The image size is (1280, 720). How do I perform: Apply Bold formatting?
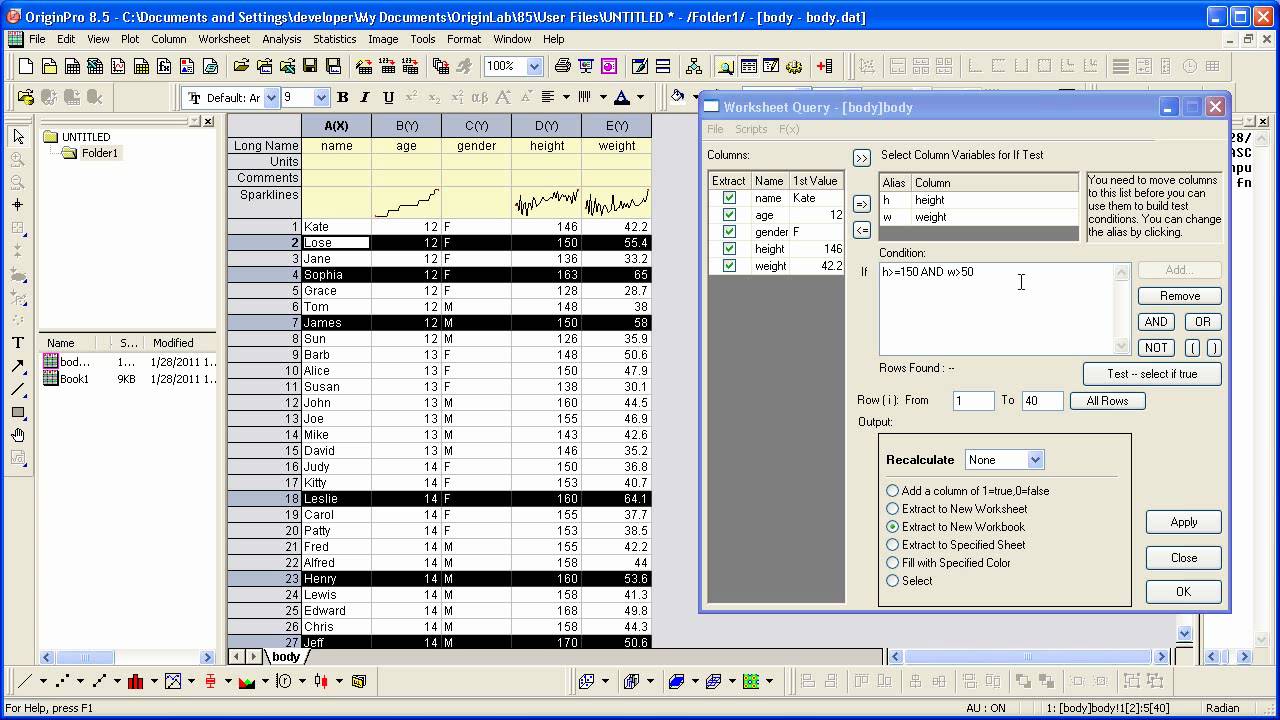coord(342,97)
